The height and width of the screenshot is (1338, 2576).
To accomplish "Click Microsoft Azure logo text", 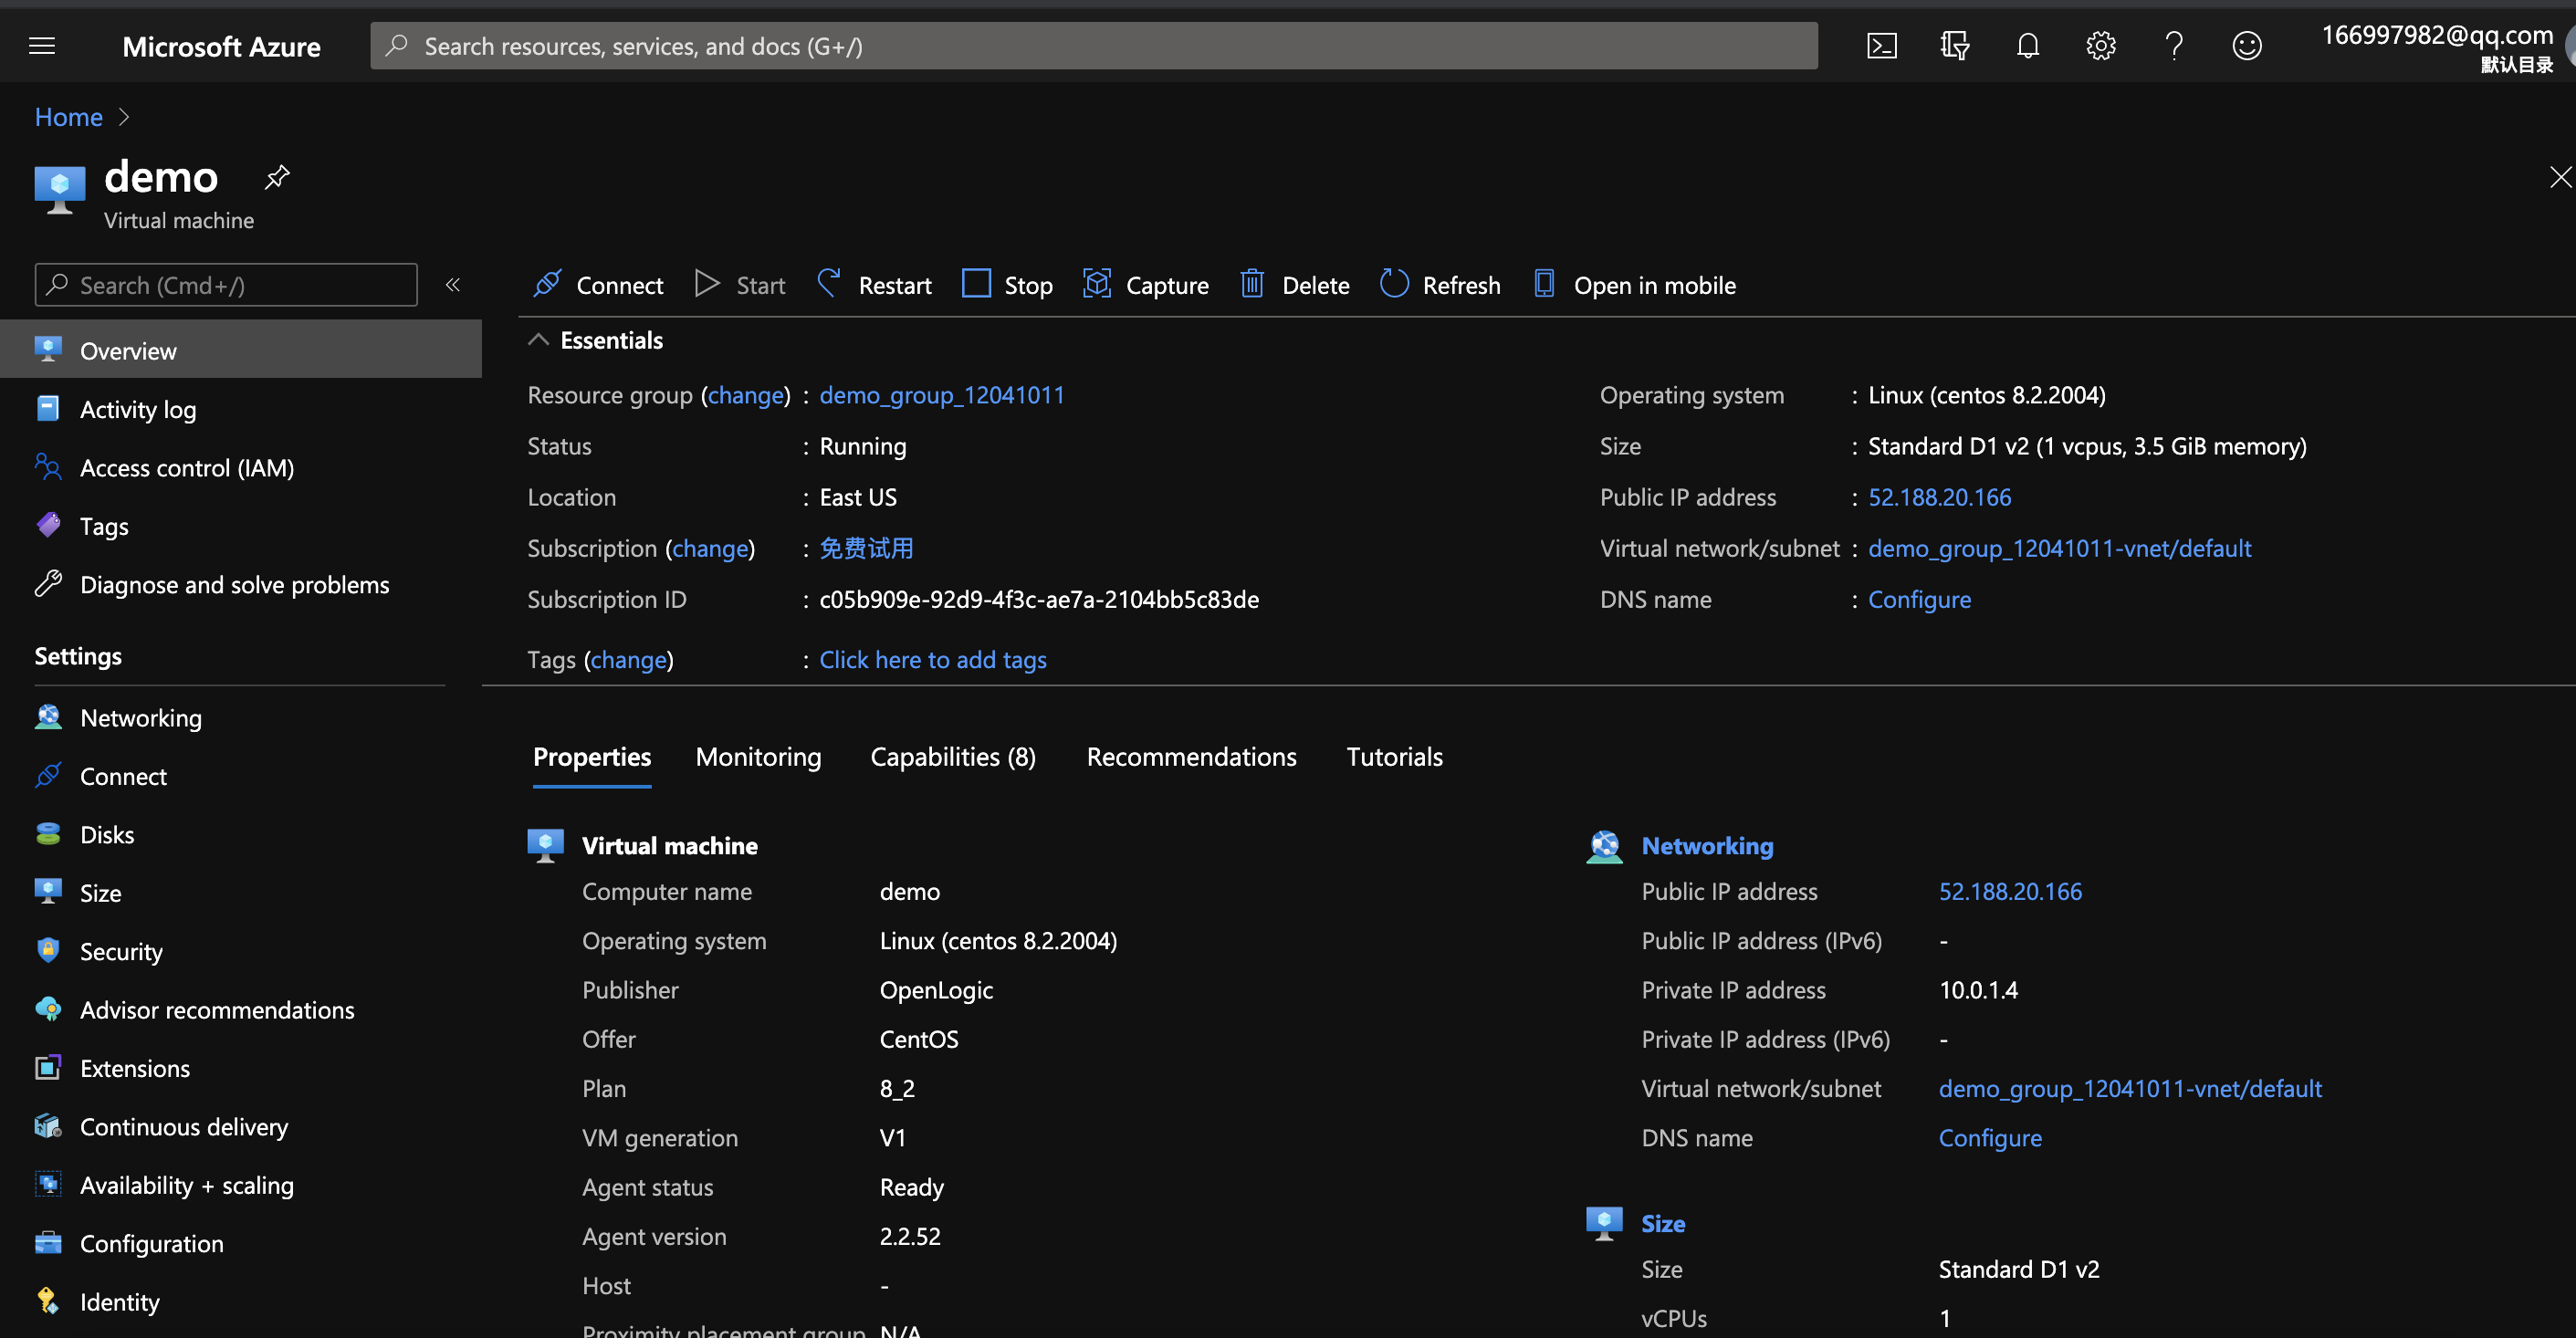I will pyautogui.click(x=221, y=46).
